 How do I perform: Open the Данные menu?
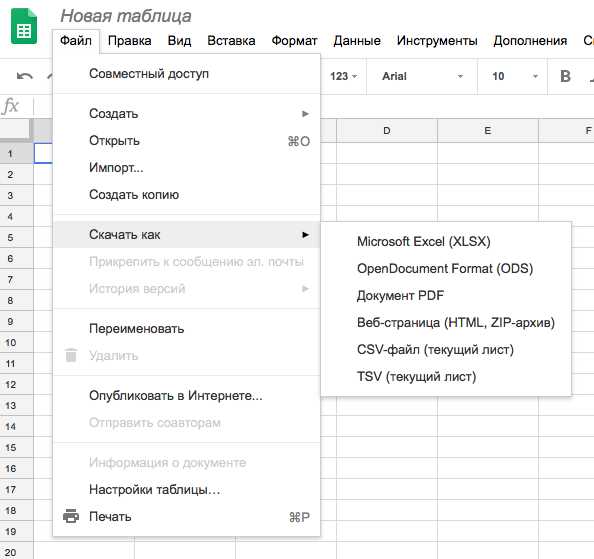tap(357, 41)
